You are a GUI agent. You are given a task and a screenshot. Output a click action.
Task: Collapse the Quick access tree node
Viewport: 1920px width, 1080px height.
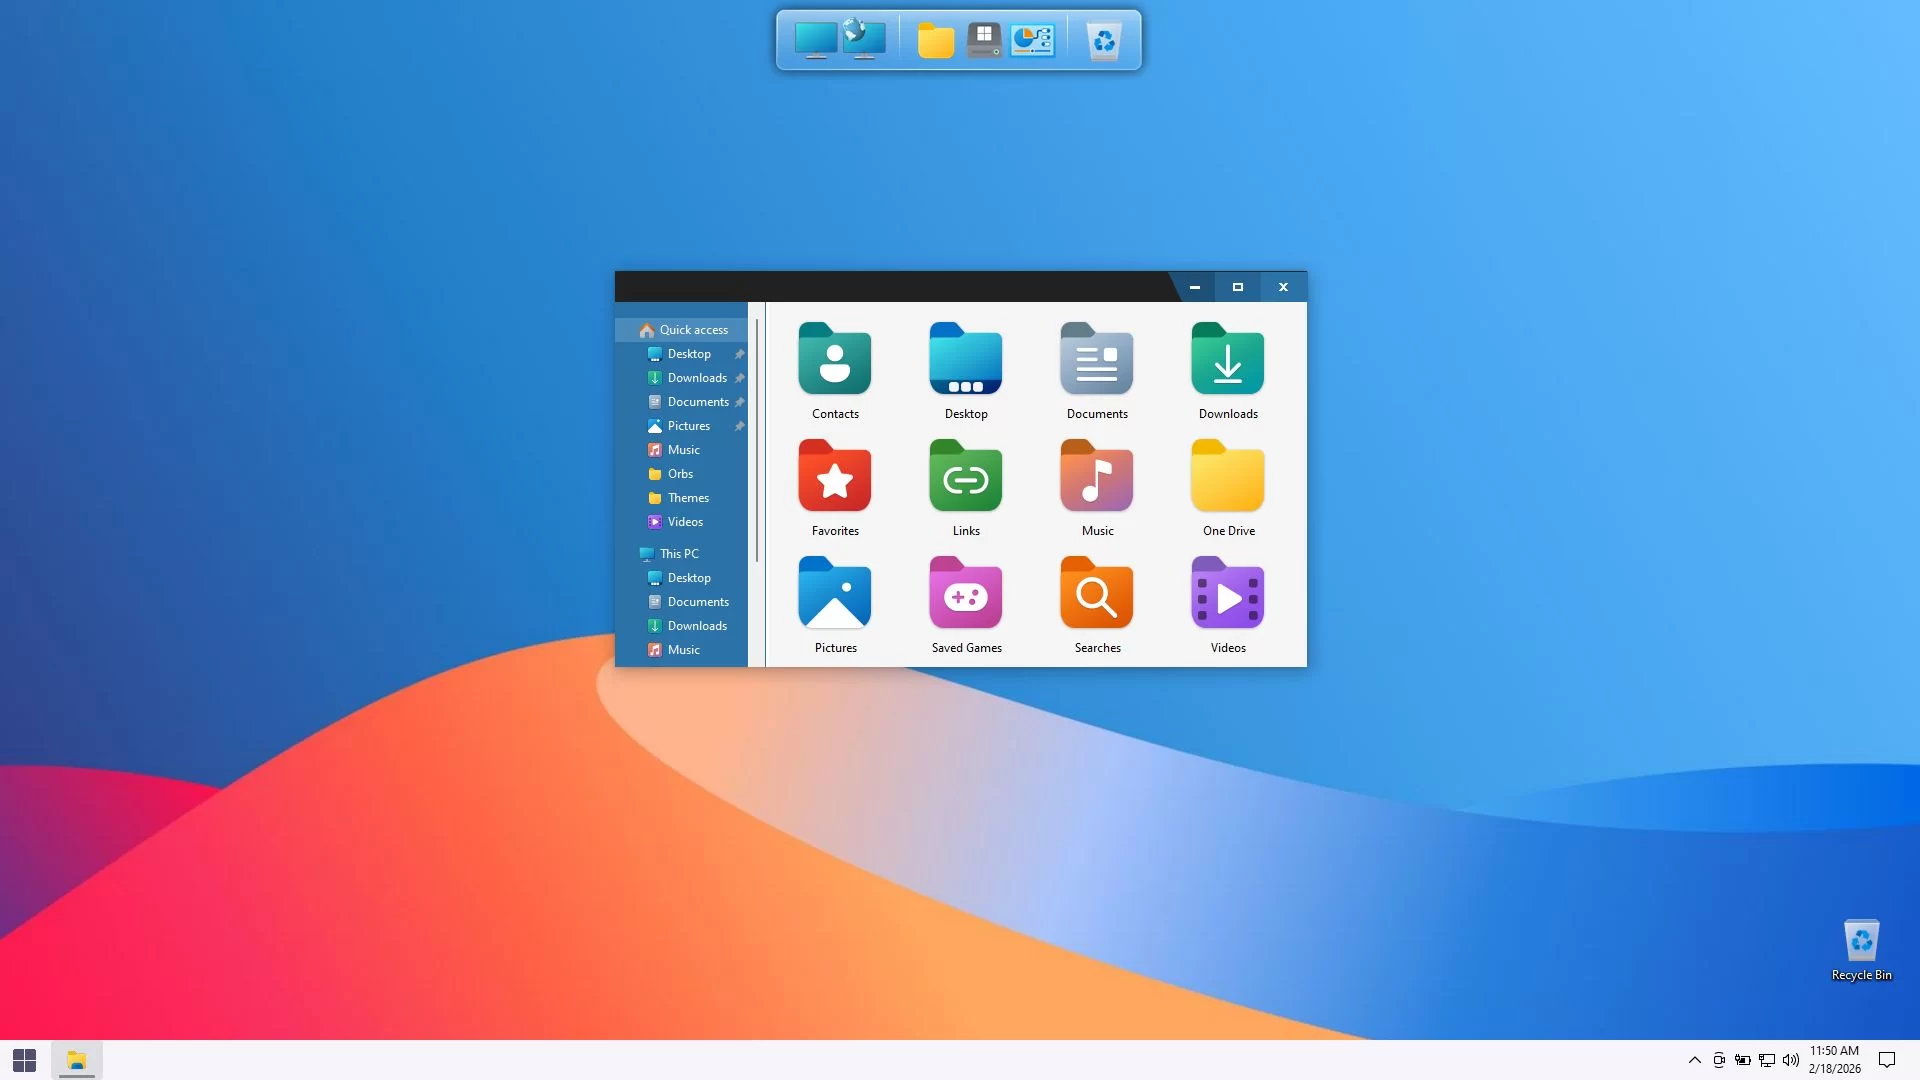click(x=628, y=330)
